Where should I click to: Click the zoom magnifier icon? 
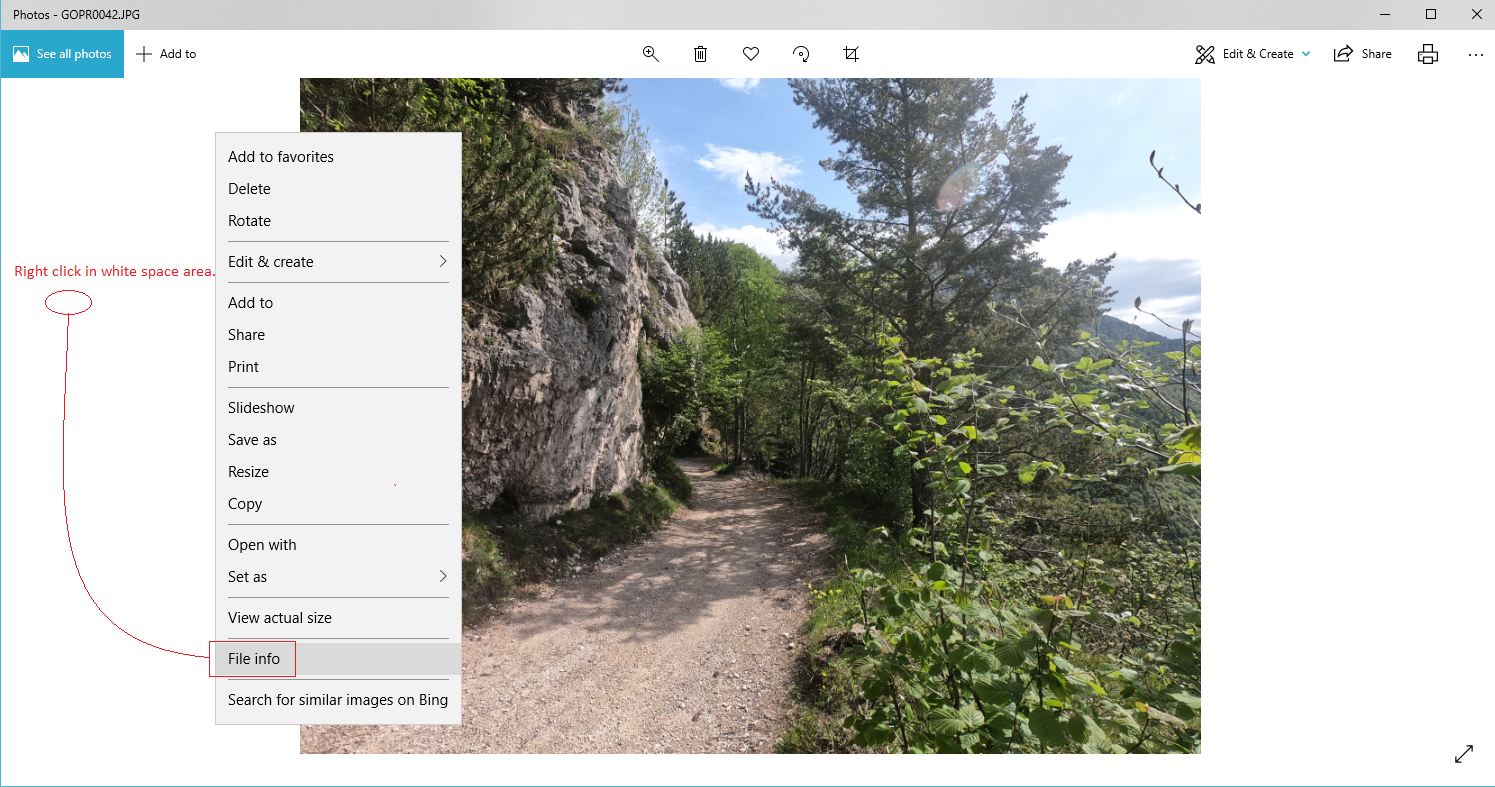[x=651, y=54]
